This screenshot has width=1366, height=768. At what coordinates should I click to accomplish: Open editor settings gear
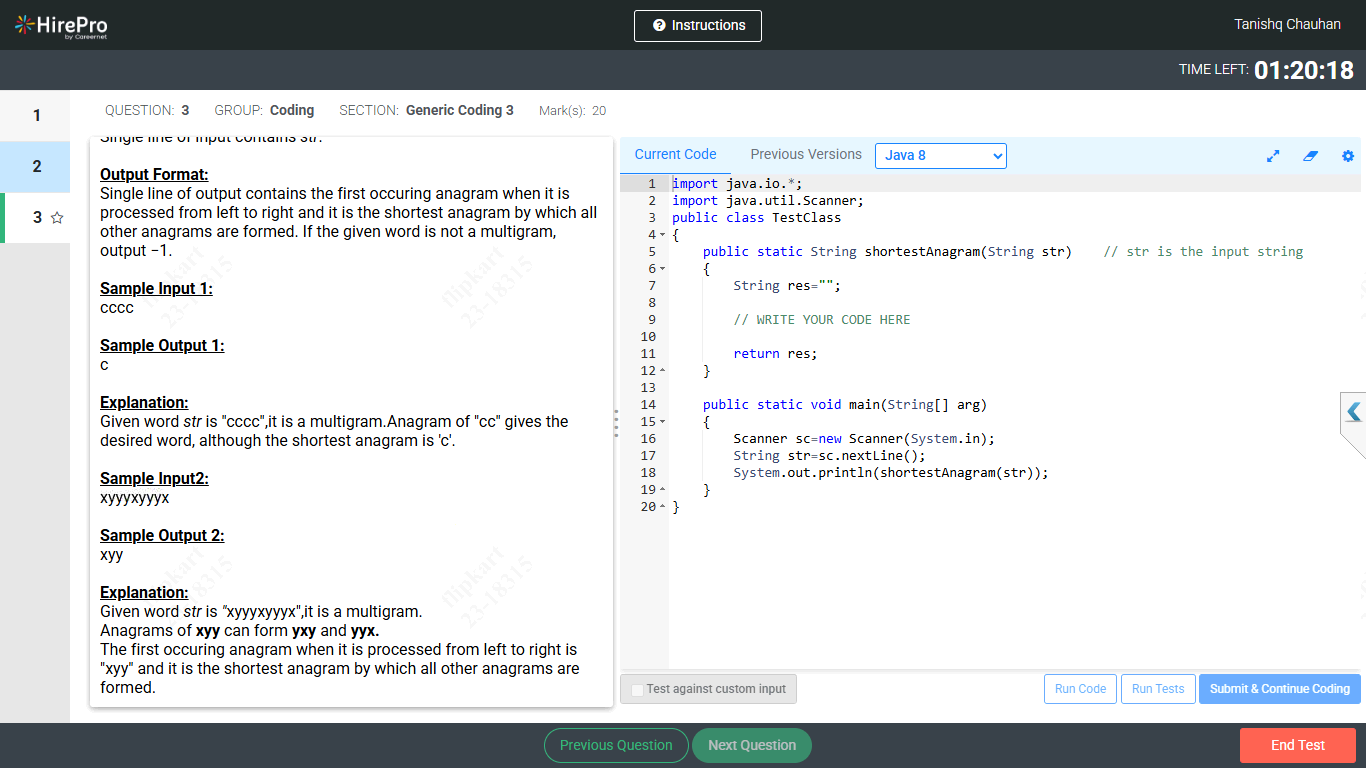coord(1348,156)
